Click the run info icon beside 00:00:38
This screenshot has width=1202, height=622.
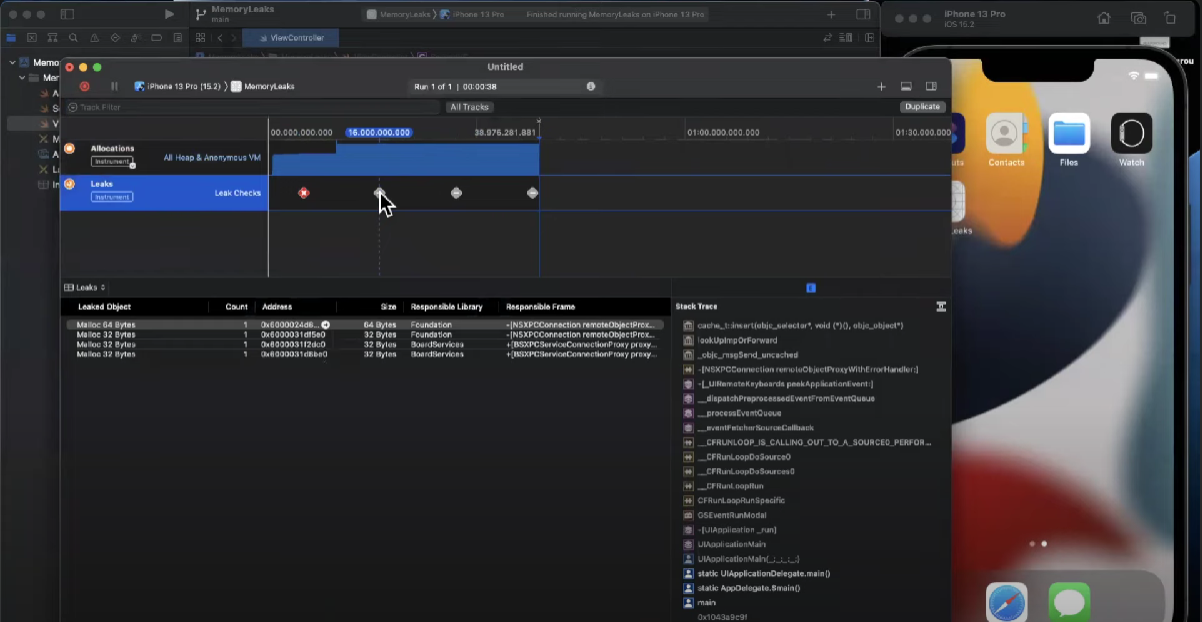(591, 87)
